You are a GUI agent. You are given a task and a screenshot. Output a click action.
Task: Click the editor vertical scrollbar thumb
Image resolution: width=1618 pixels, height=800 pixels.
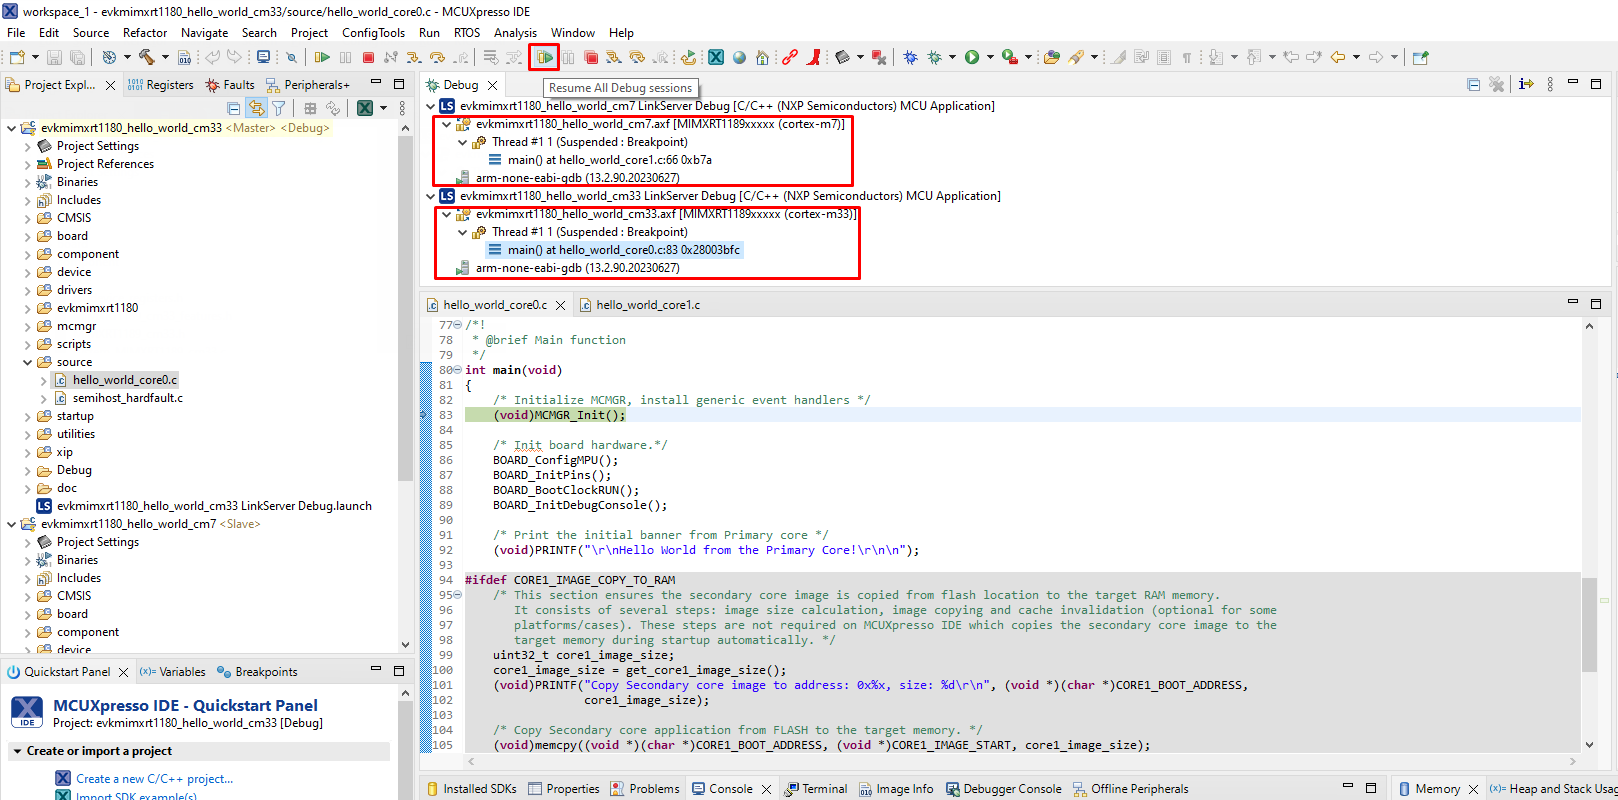(1589, 625)
